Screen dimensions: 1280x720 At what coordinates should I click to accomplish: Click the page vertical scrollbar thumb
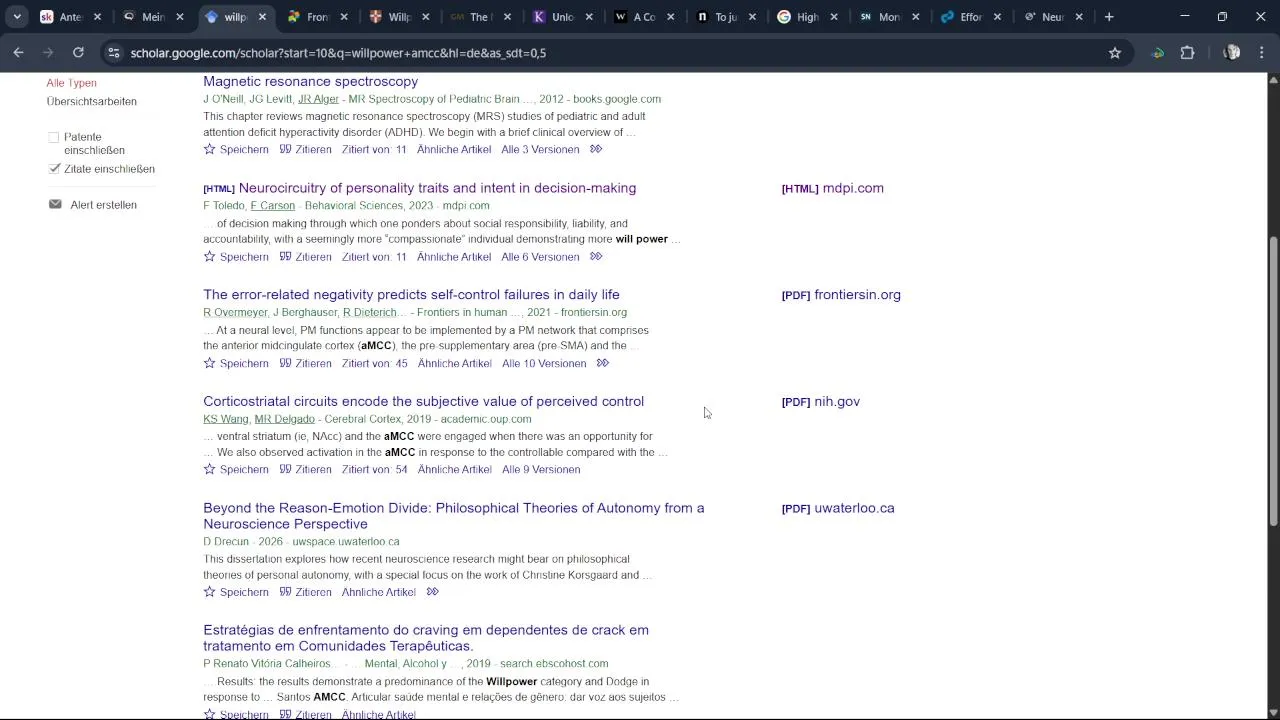tap(1273, 380)
